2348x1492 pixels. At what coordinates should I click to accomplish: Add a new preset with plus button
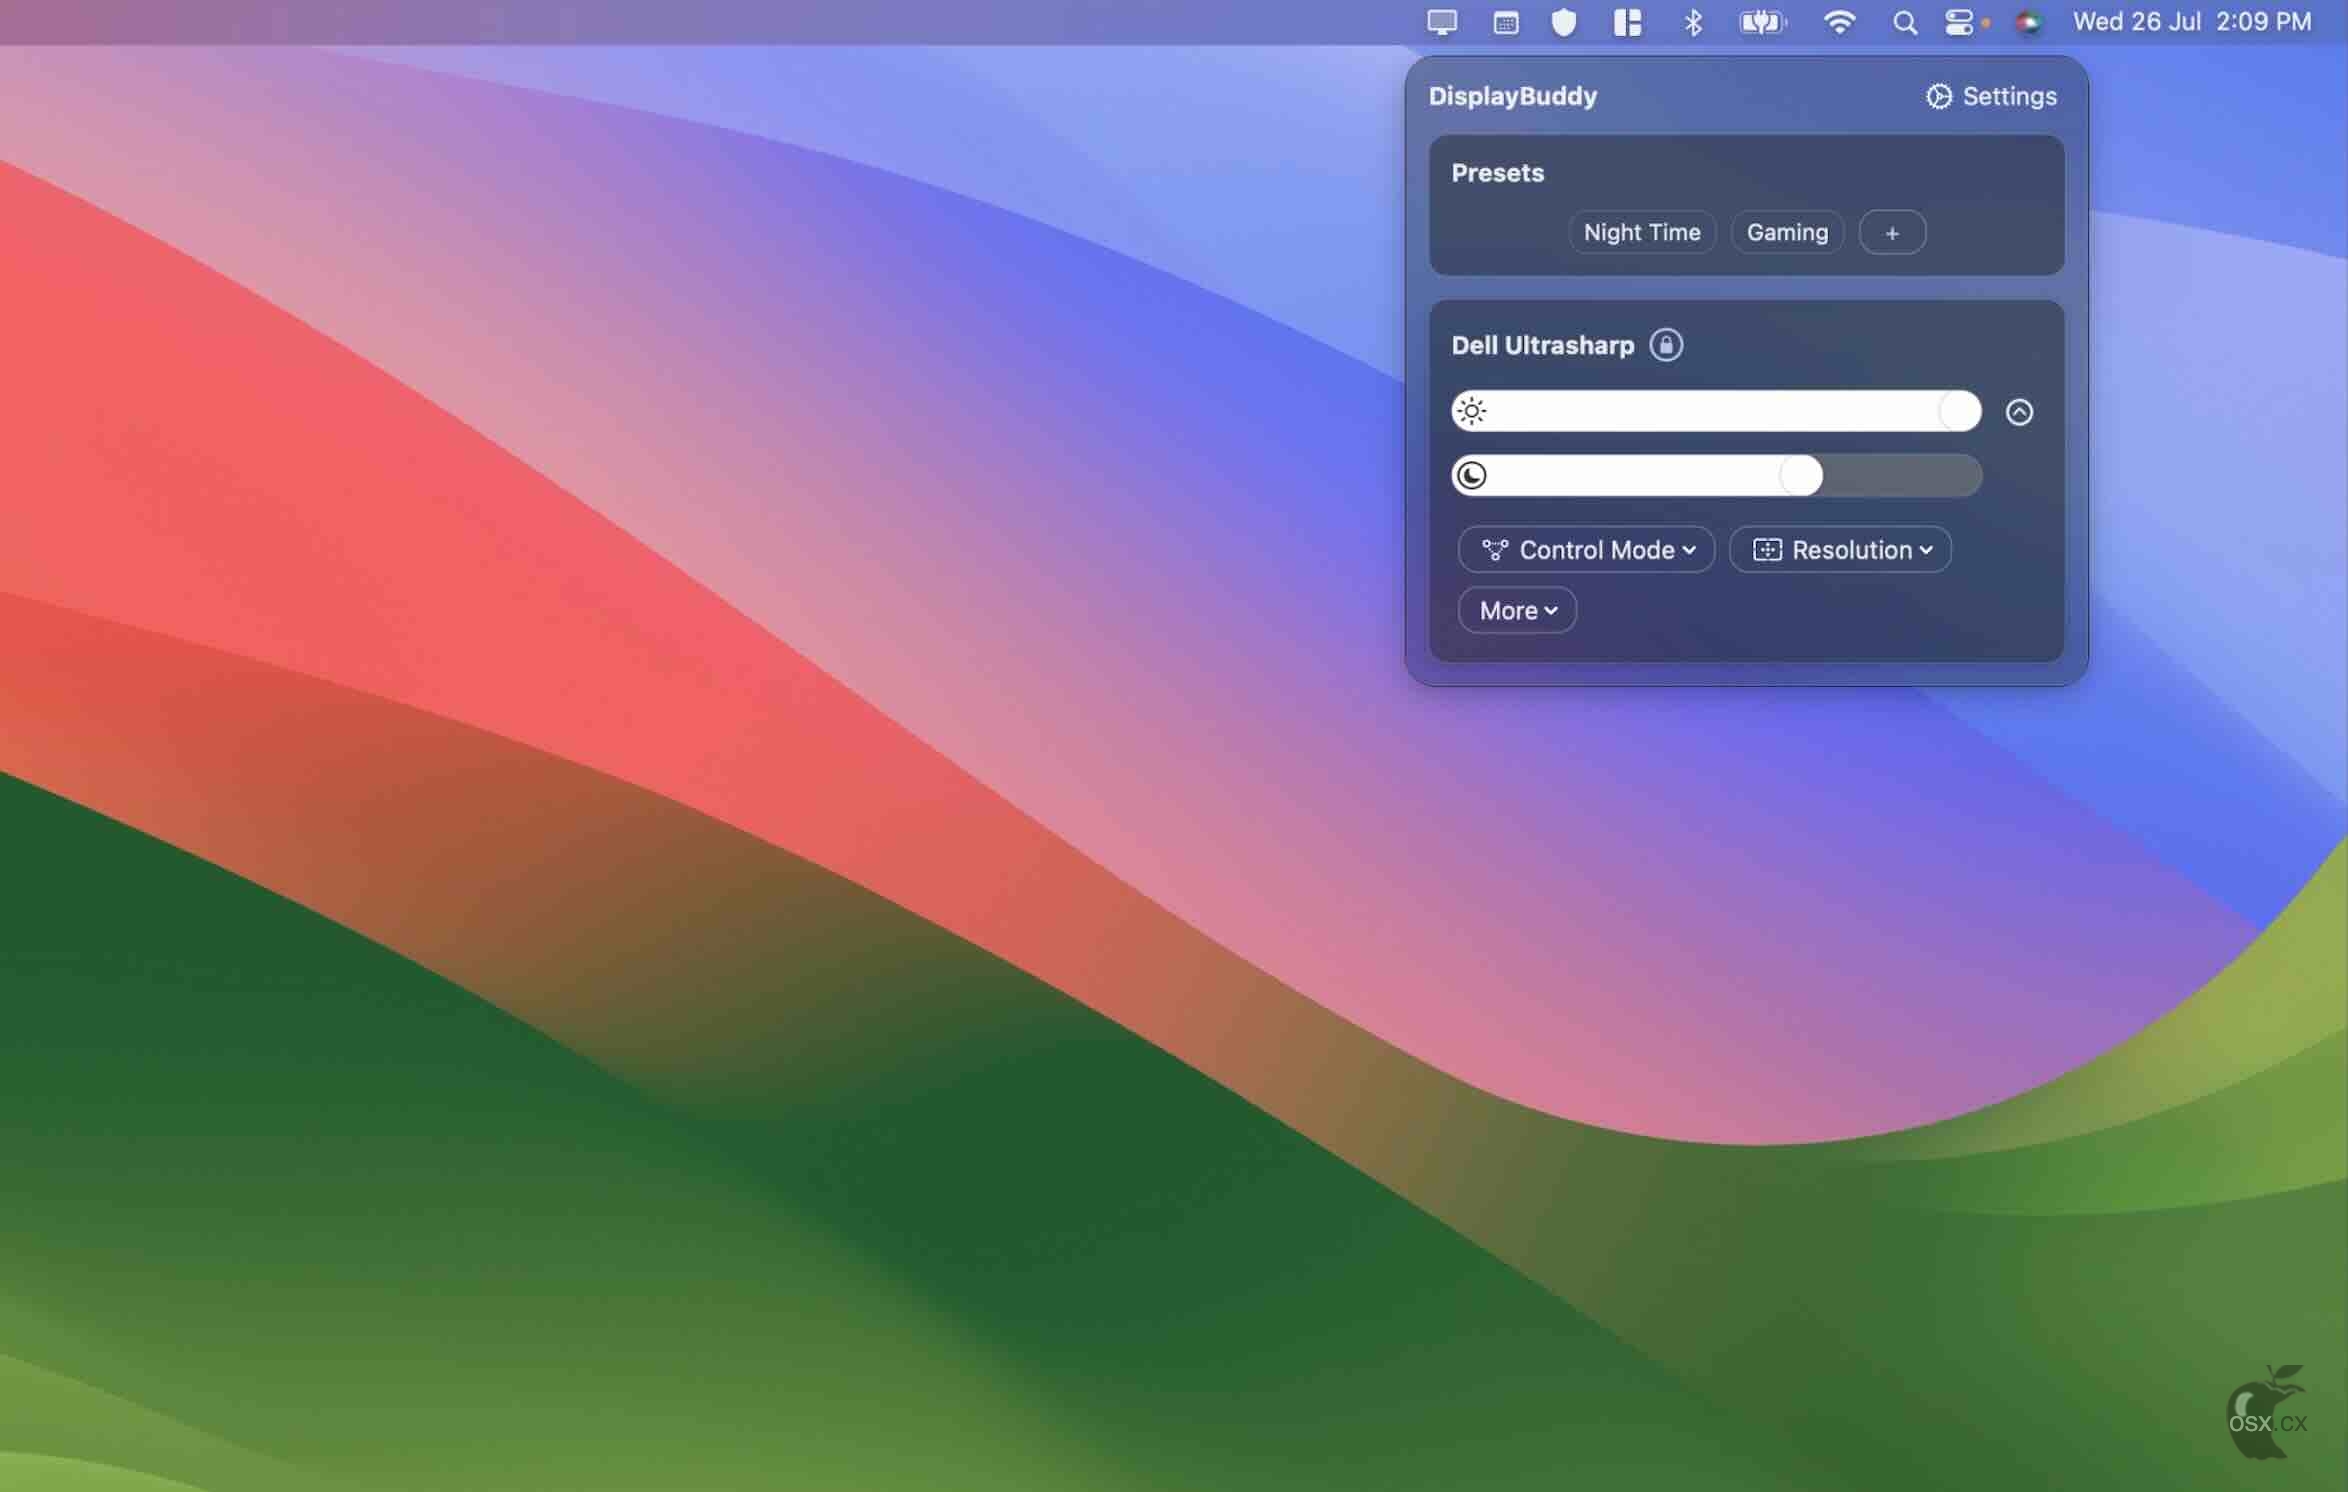click(1891, 232)
